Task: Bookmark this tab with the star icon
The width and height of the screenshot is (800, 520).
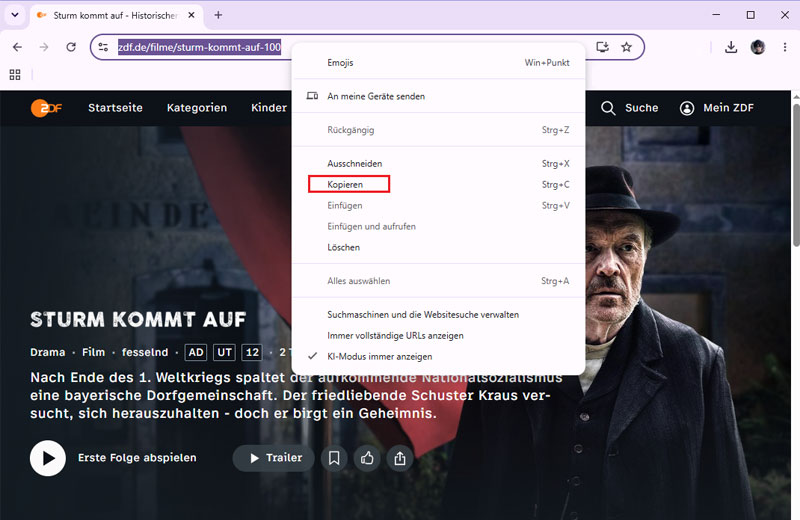Action: (627, 47)
